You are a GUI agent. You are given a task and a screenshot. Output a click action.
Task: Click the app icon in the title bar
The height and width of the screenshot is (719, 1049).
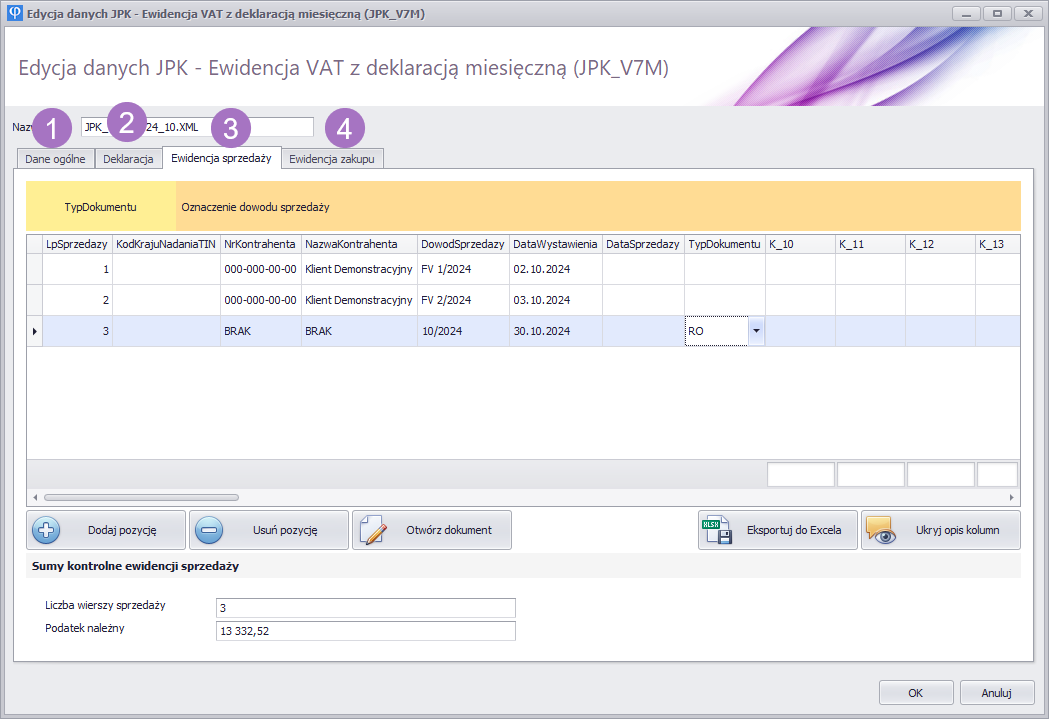click(13, 13)
